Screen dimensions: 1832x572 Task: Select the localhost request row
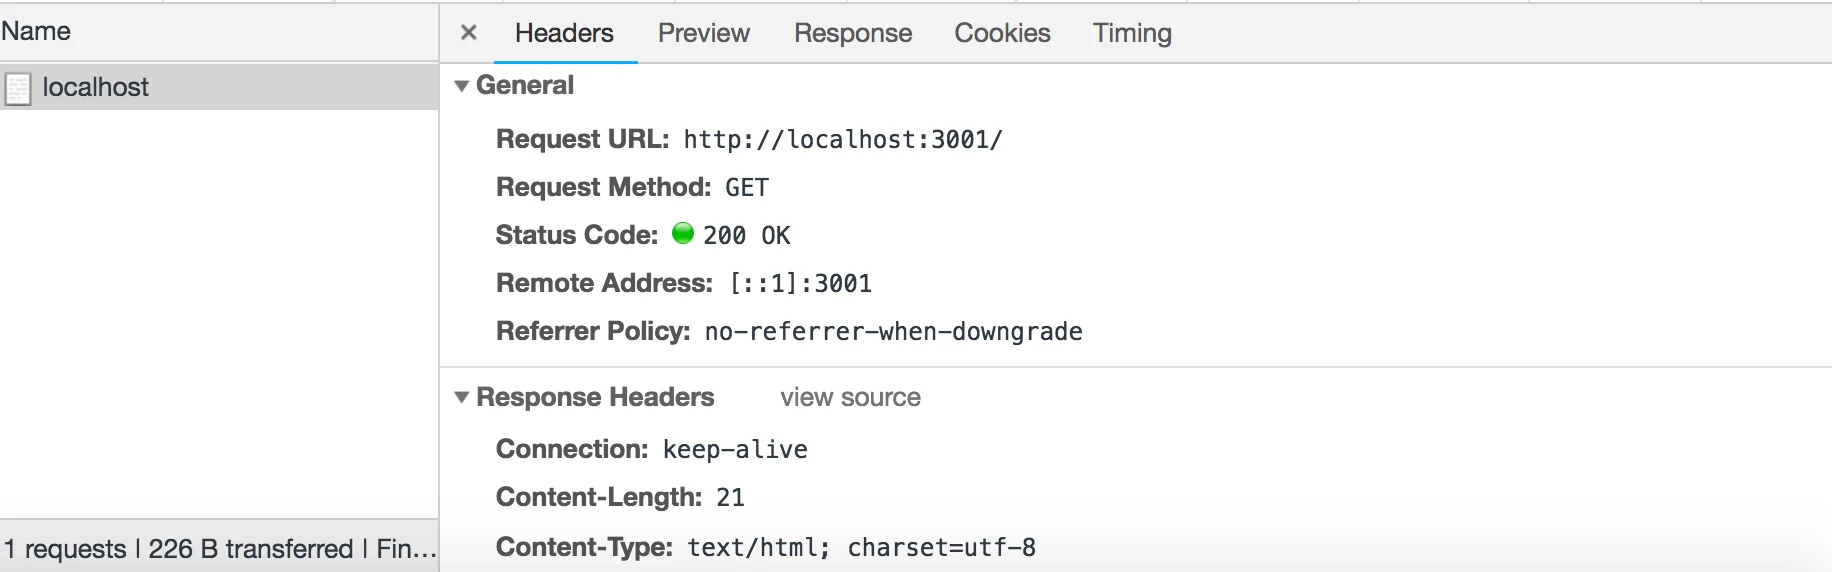(x=219, y=87)
